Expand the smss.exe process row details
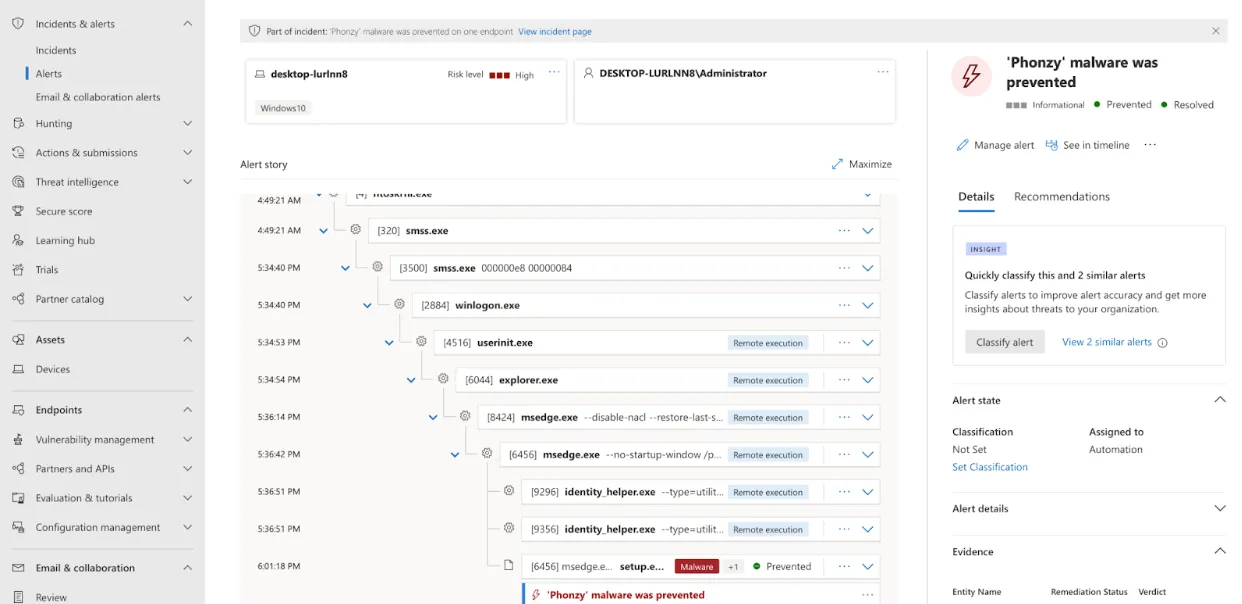 (868, 230)
